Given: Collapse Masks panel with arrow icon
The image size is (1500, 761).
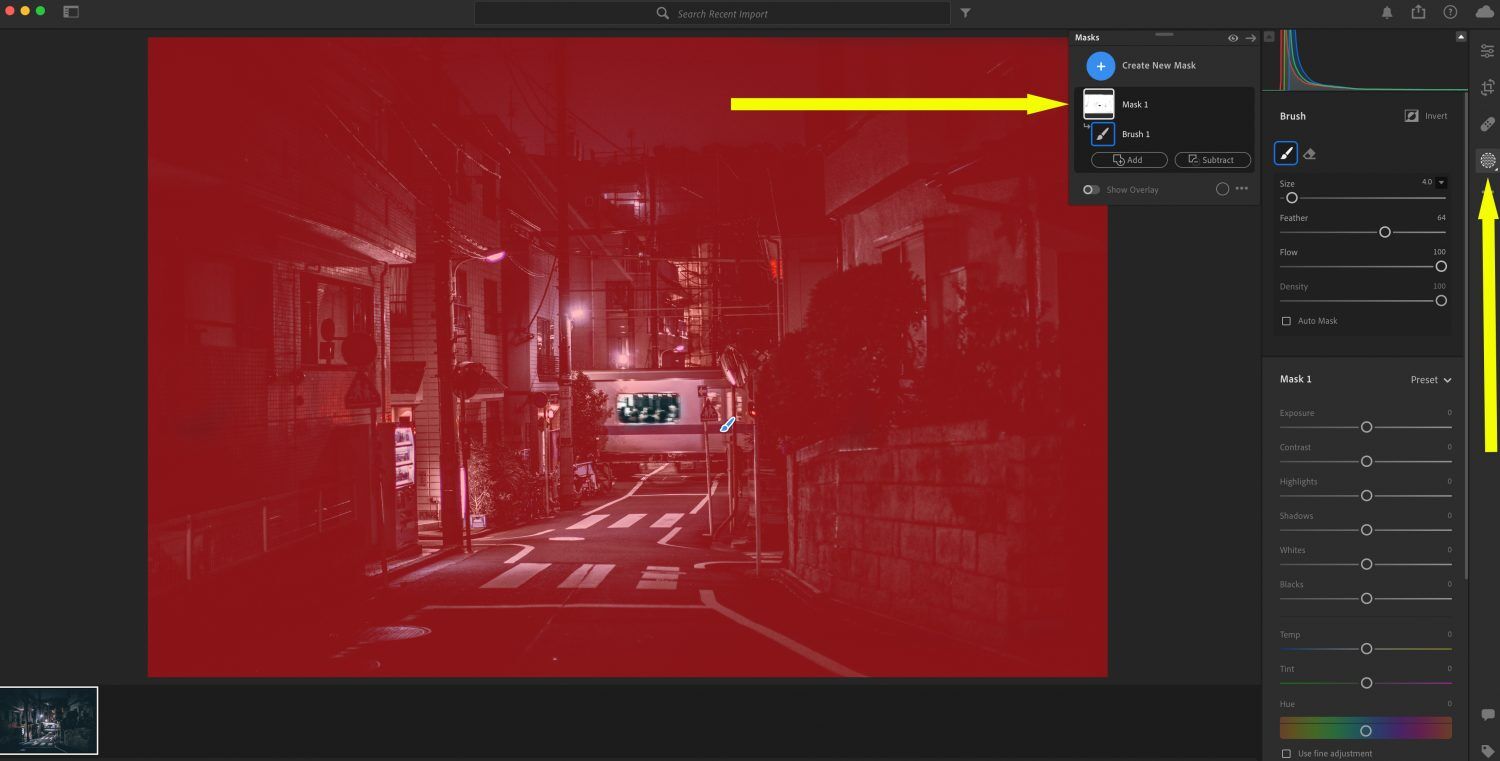Looking at the screenshot, I should [x=1250, y=38].
